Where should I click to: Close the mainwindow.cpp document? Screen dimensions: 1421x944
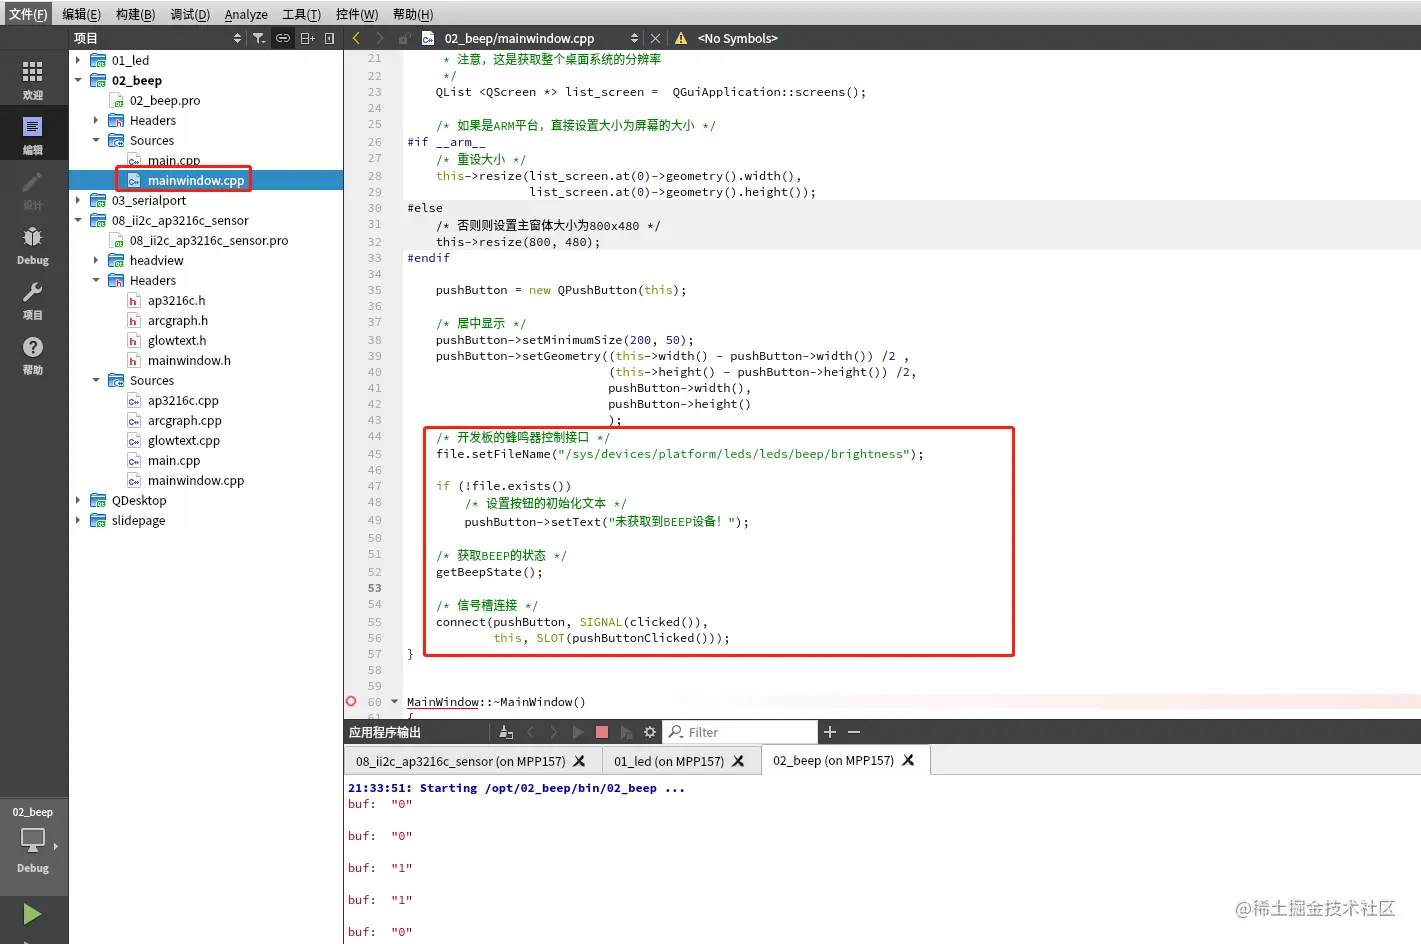tap(655, 38)
